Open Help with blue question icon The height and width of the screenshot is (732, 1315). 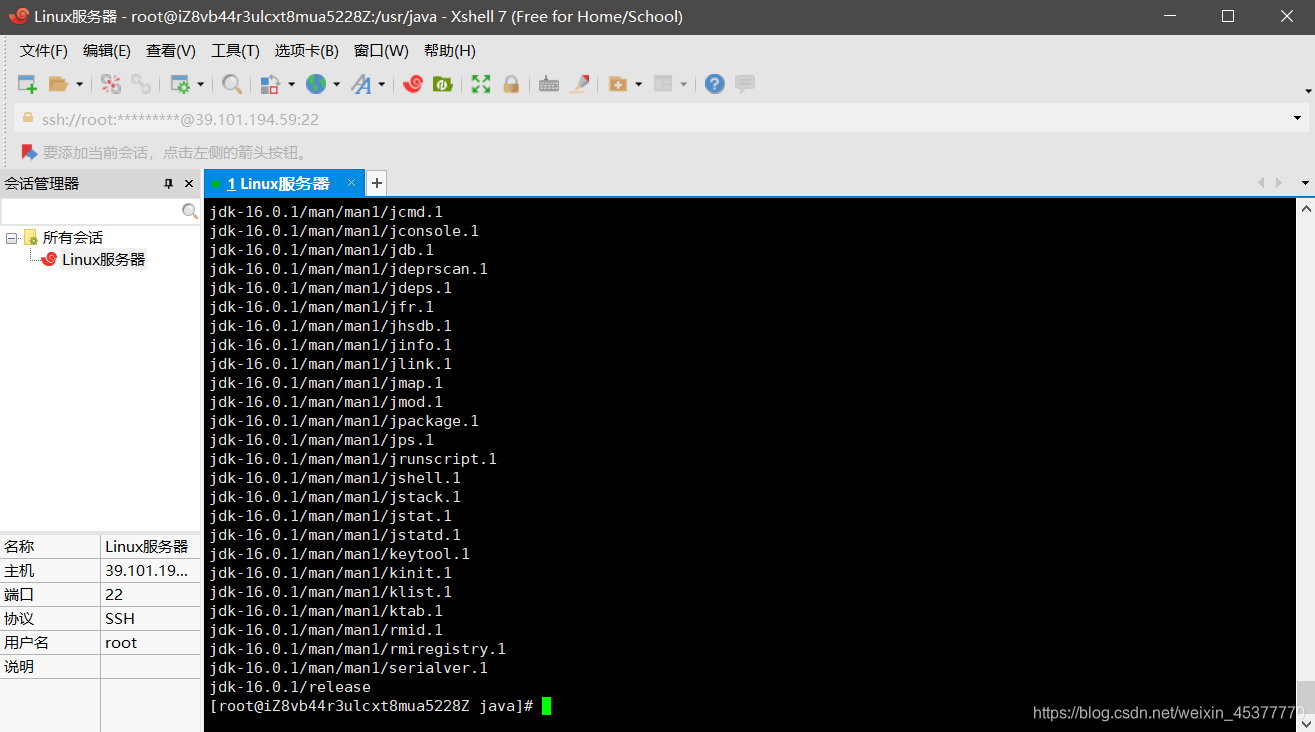pos(714,84)
